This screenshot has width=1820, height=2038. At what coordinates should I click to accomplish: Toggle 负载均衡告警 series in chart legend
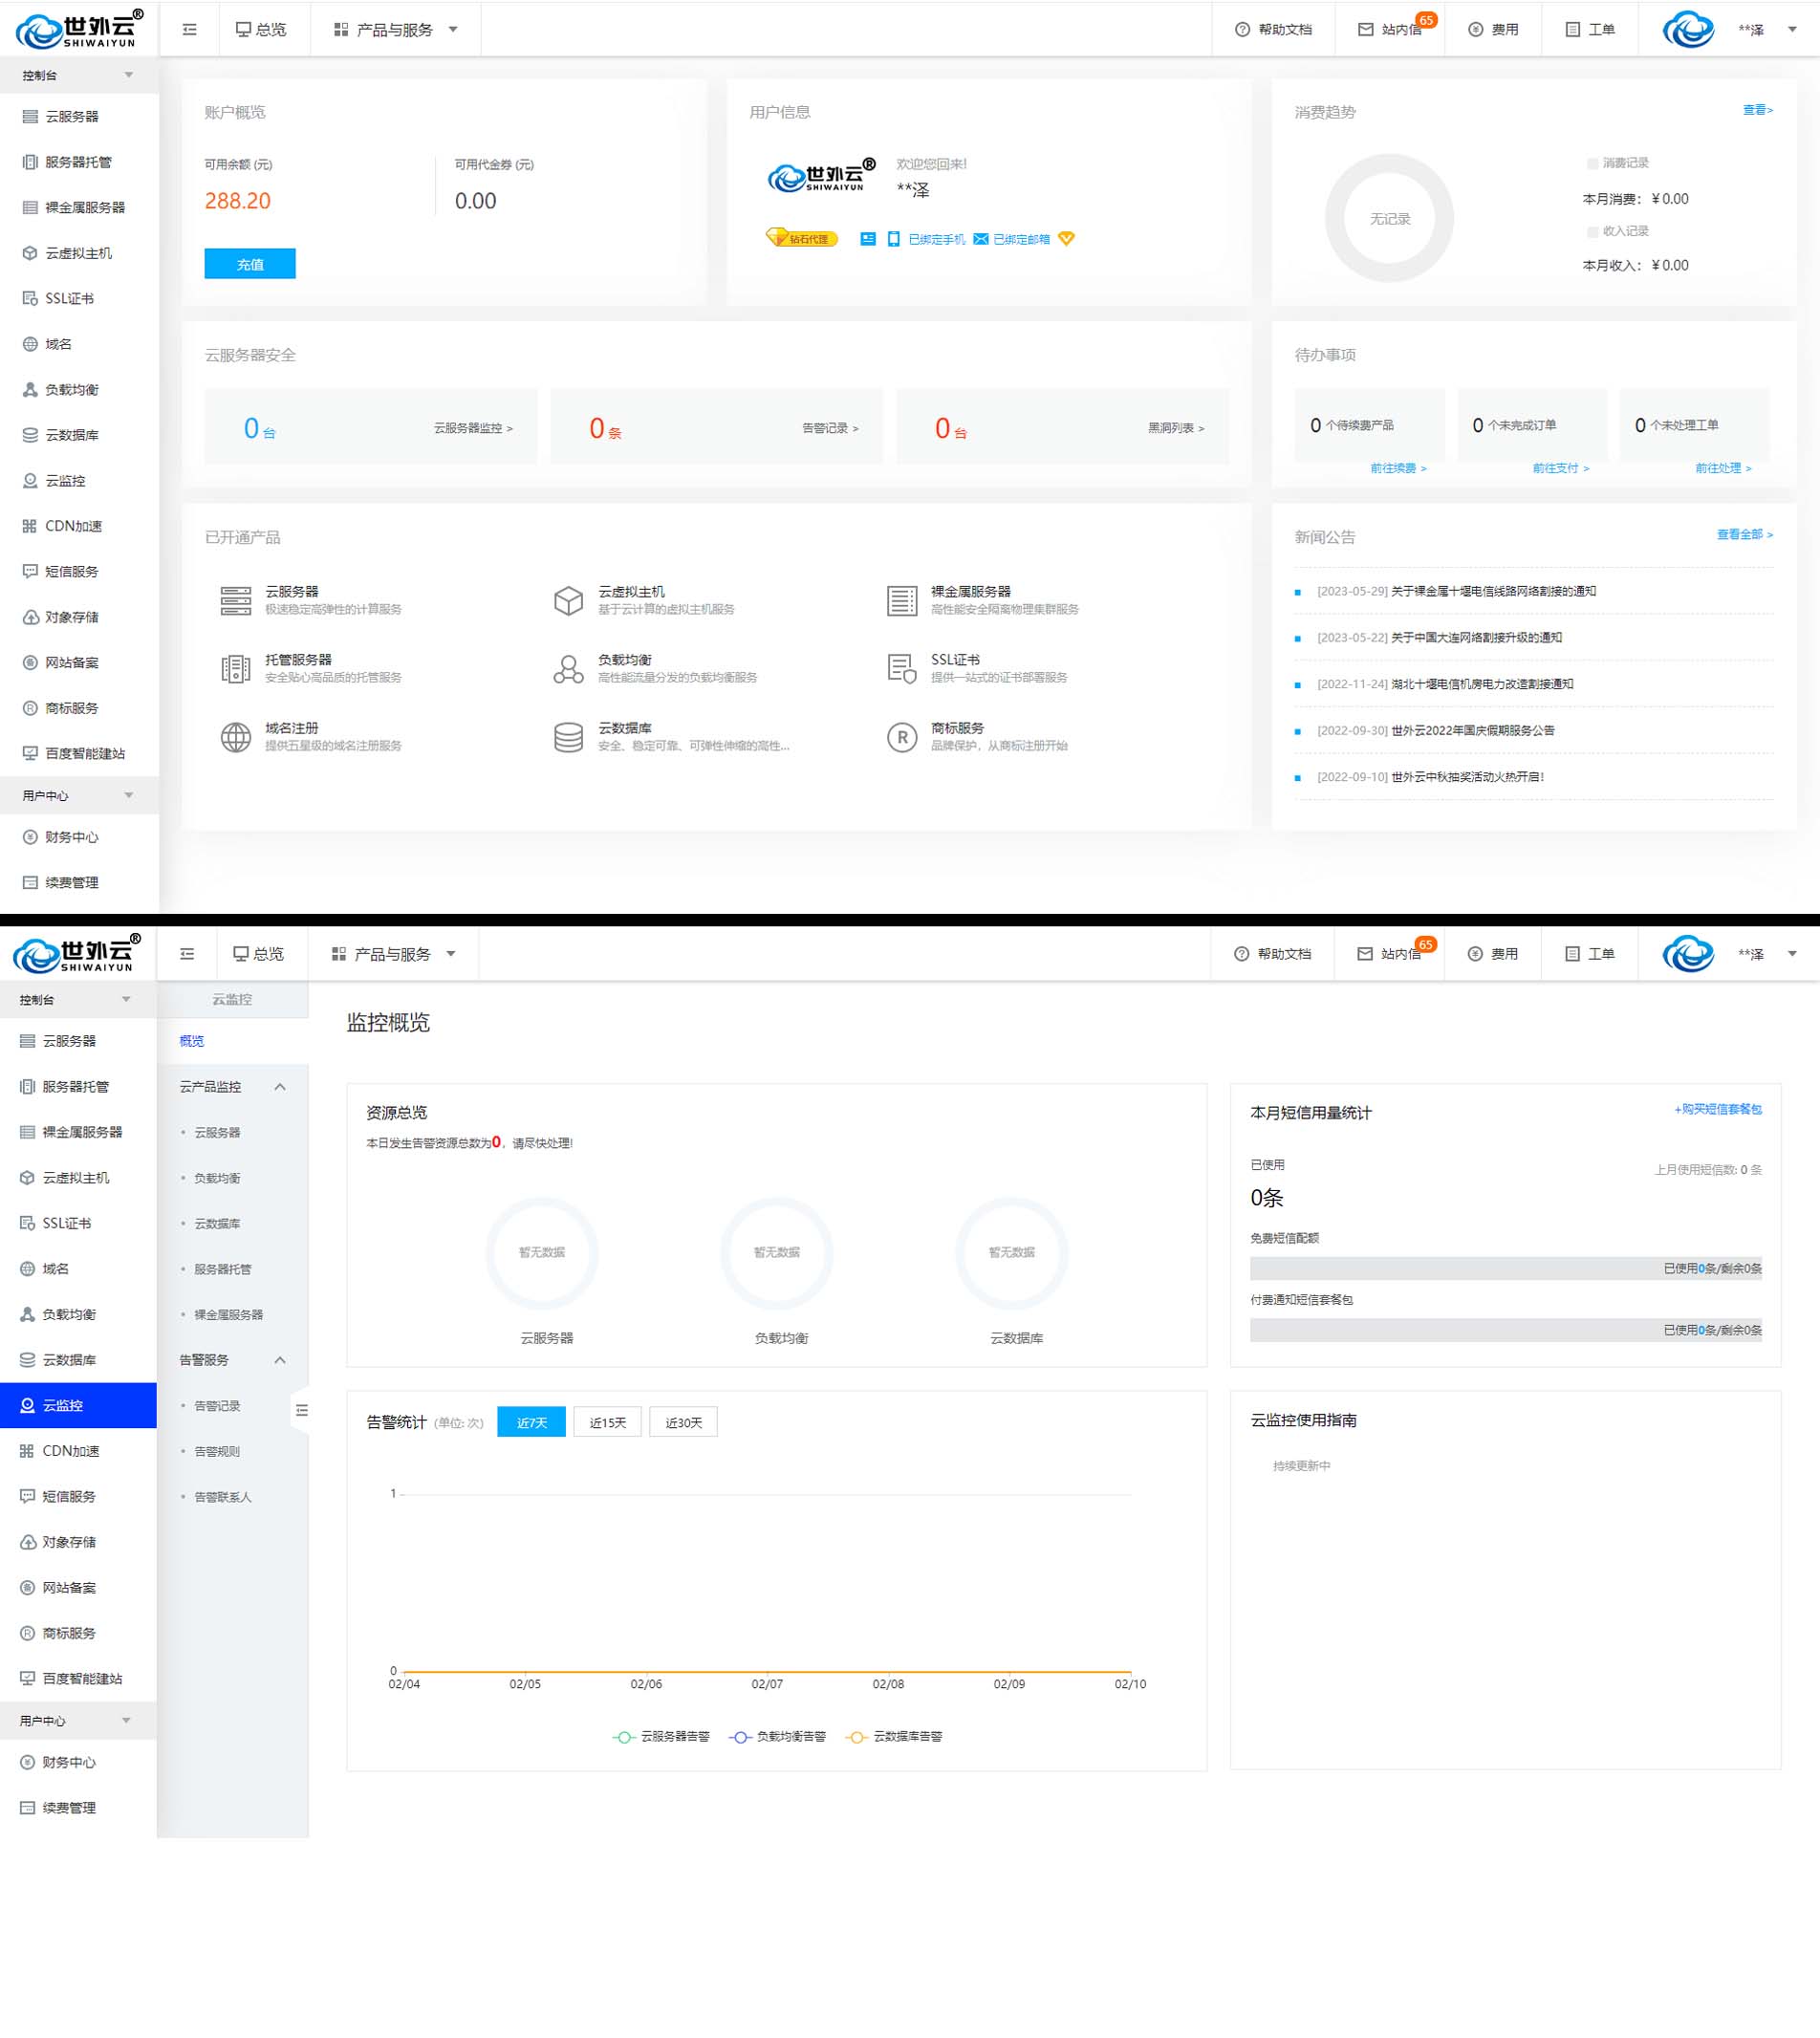click(x=778, y=1737)
